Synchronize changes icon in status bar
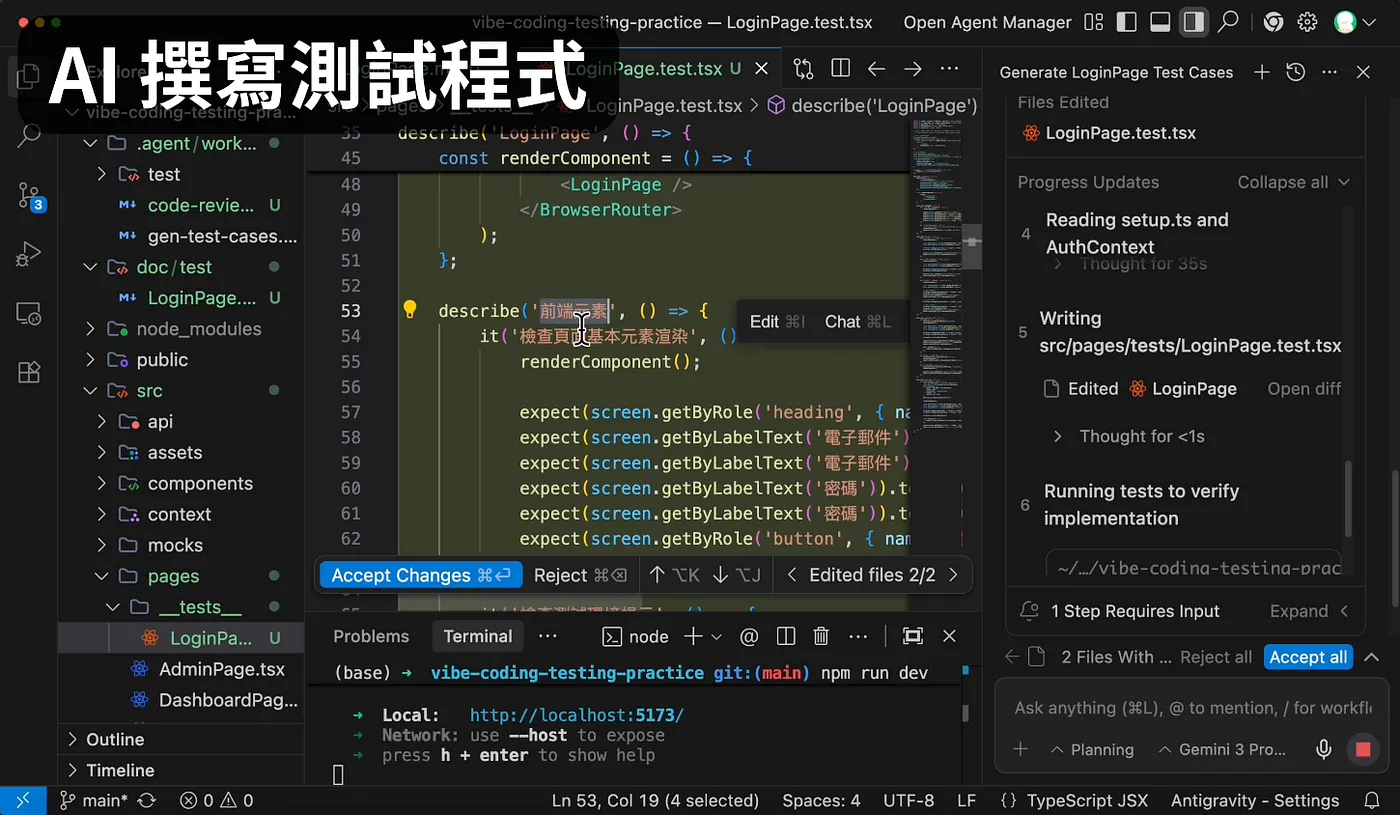The width and height of the screenshot is (1400, 815). pos(146,800)
